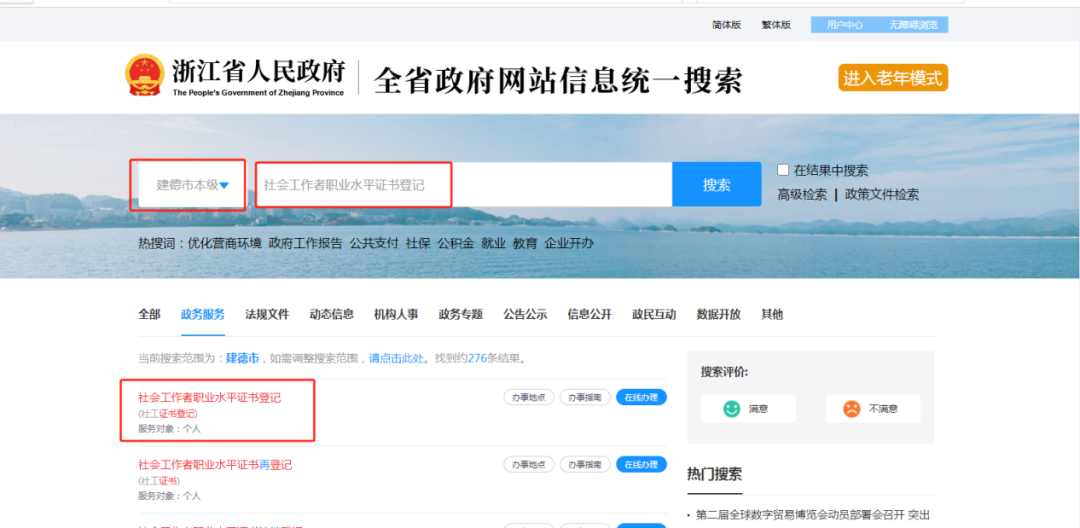Image resolution: width=1080 pixels, height=528 pixels.
Task: Click 办事指南 for the first result
Action: tap(585, 397)
